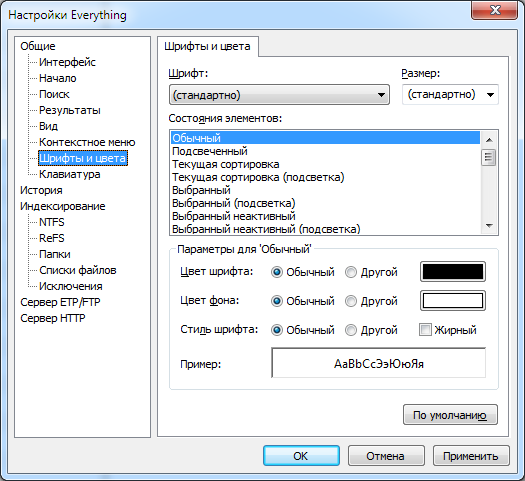Open the Вид settings page
This screenshot has width=525, height=481.
click(49, 126)
